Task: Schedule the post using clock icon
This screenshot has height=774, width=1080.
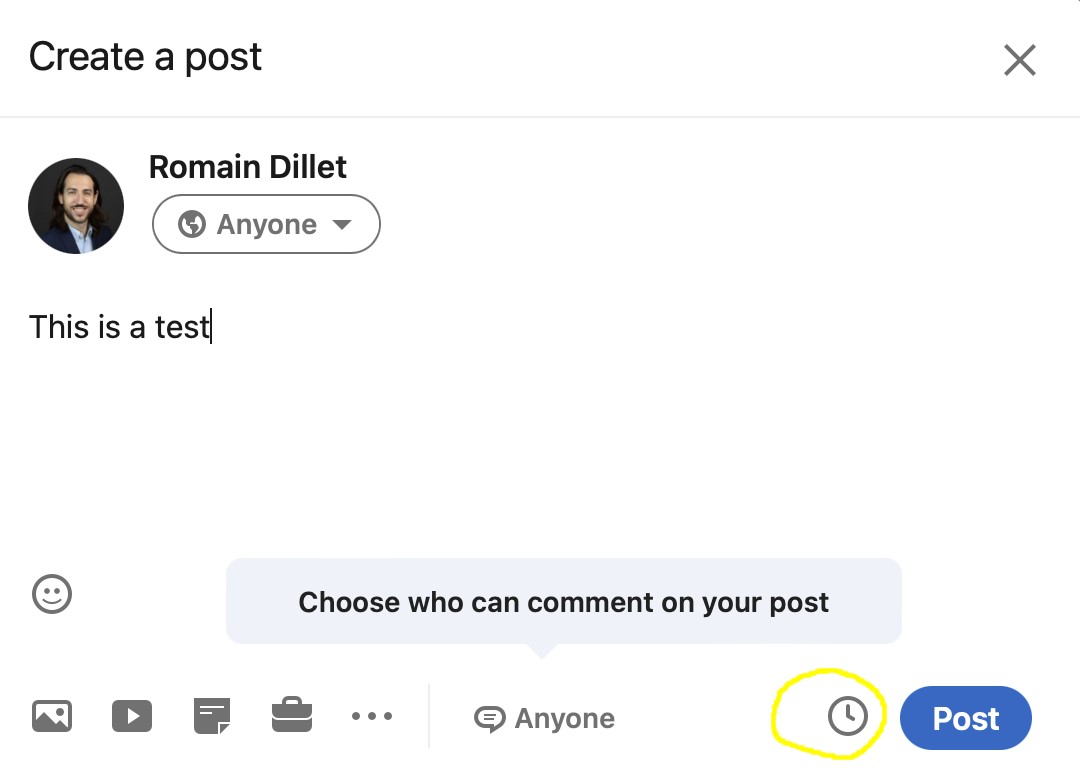Action: click(848, 717)
